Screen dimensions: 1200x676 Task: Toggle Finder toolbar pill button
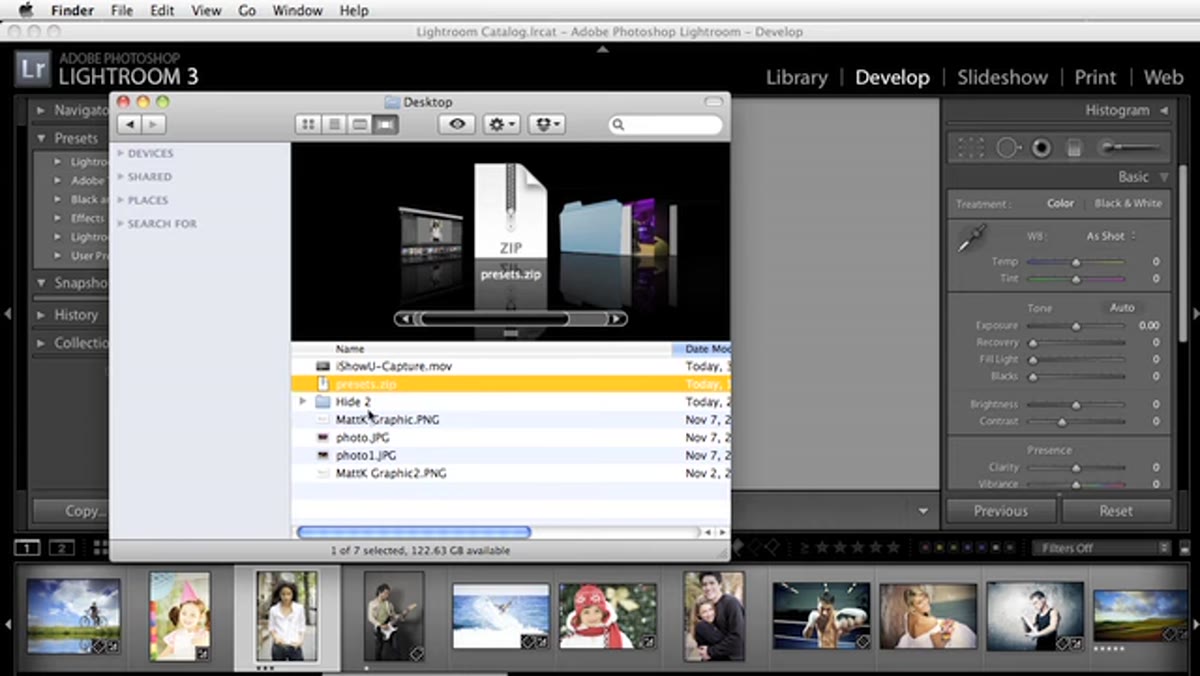point(714,101)
